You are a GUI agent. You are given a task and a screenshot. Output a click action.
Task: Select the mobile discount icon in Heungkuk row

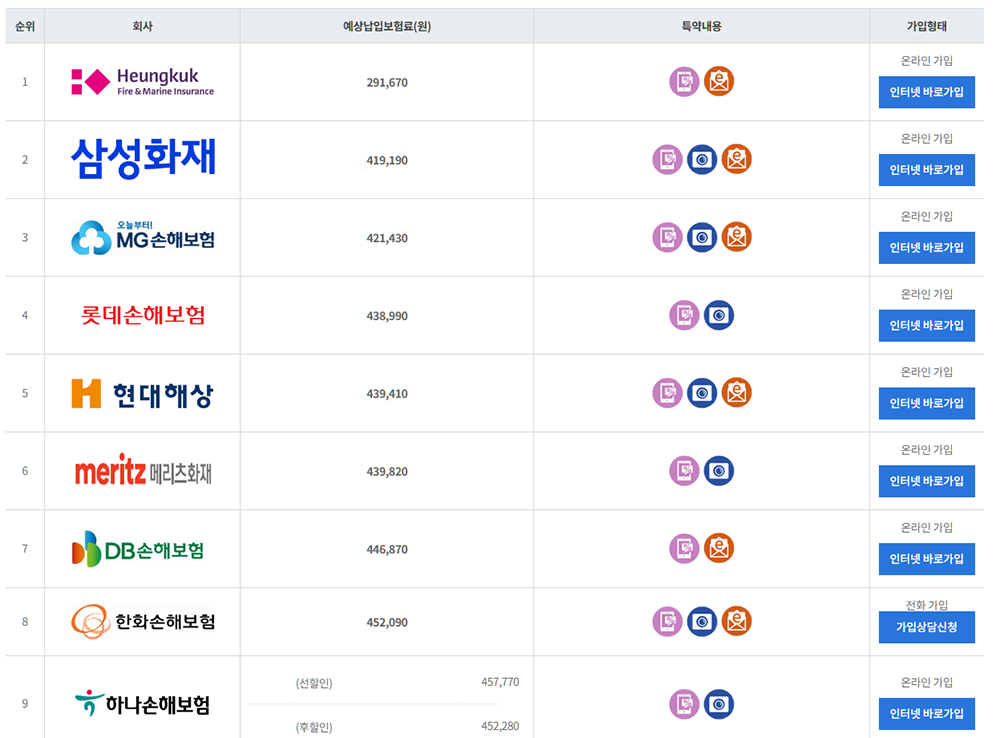click(684, 82)
